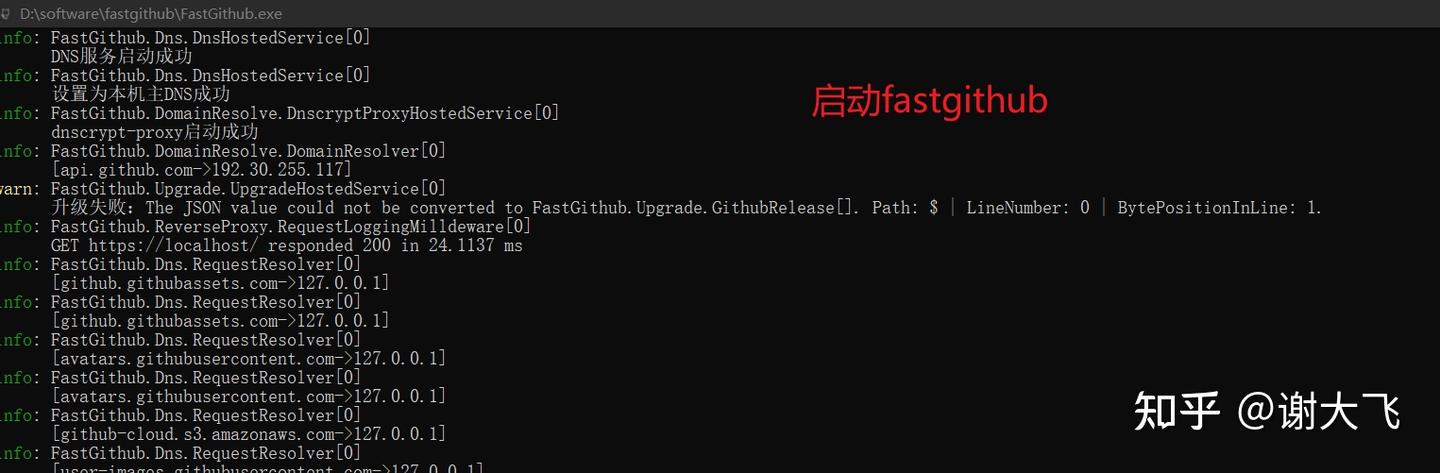Select the 'DNS服务启动成功' log line
The height and width of the screenshot is (473, 1440).
[121, 56]
